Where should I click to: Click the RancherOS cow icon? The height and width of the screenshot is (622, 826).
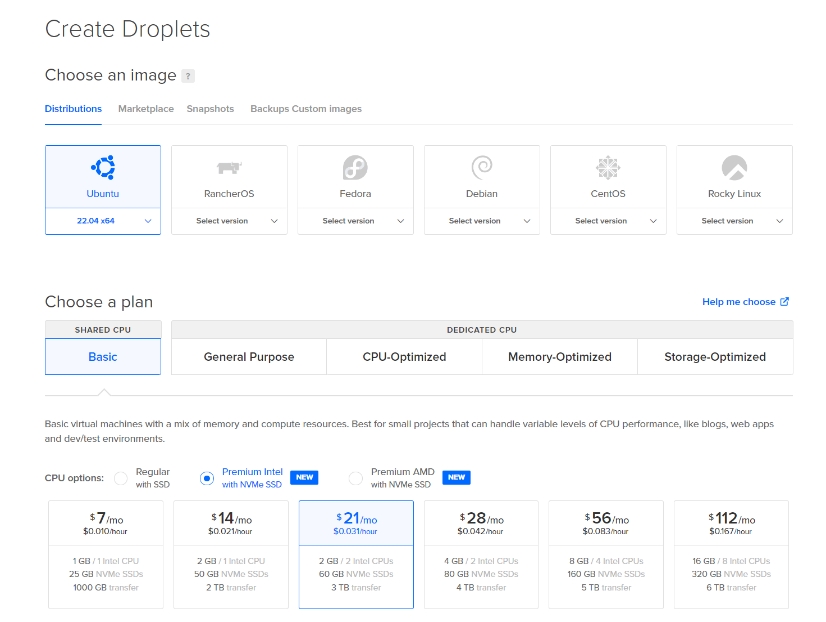(229, 167)
